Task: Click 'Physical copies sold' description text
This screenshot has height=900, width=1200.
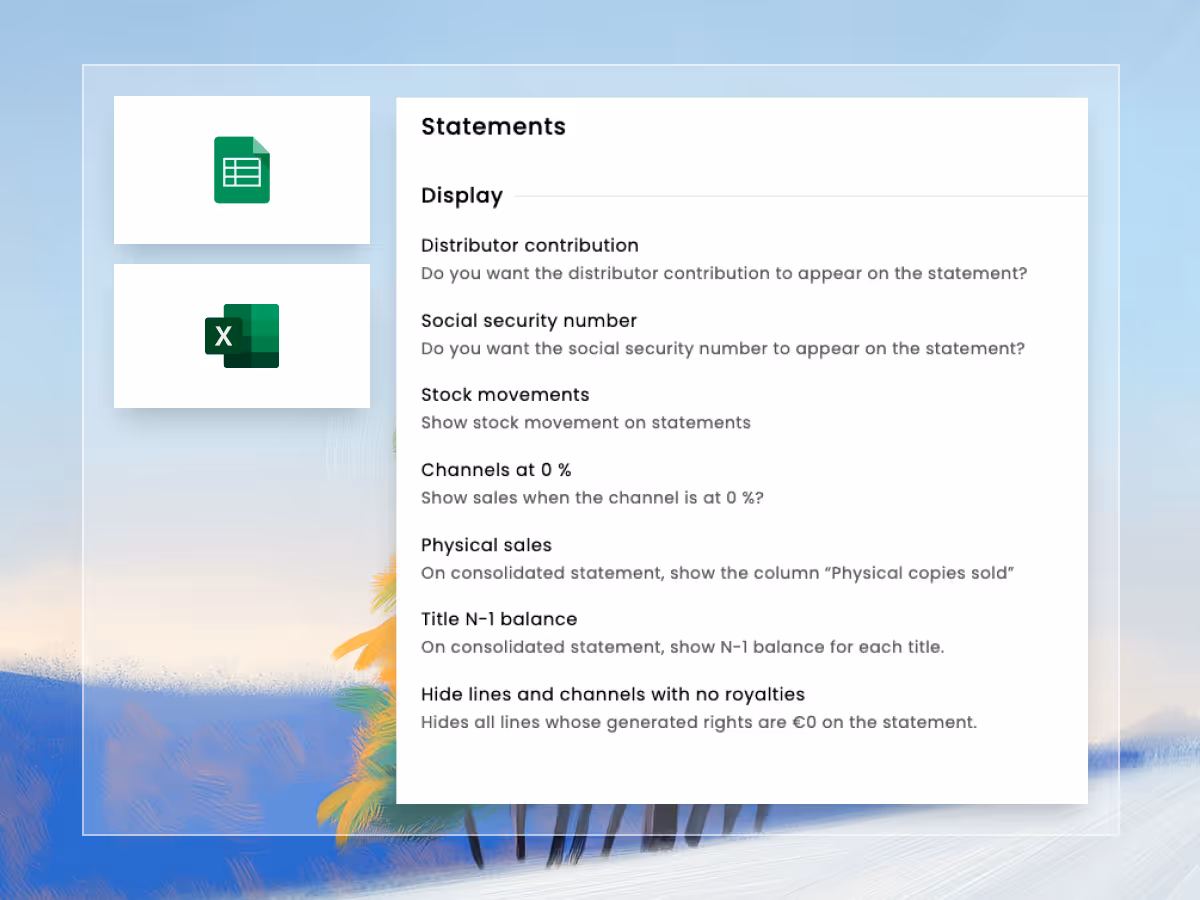Action: (718, 573)
